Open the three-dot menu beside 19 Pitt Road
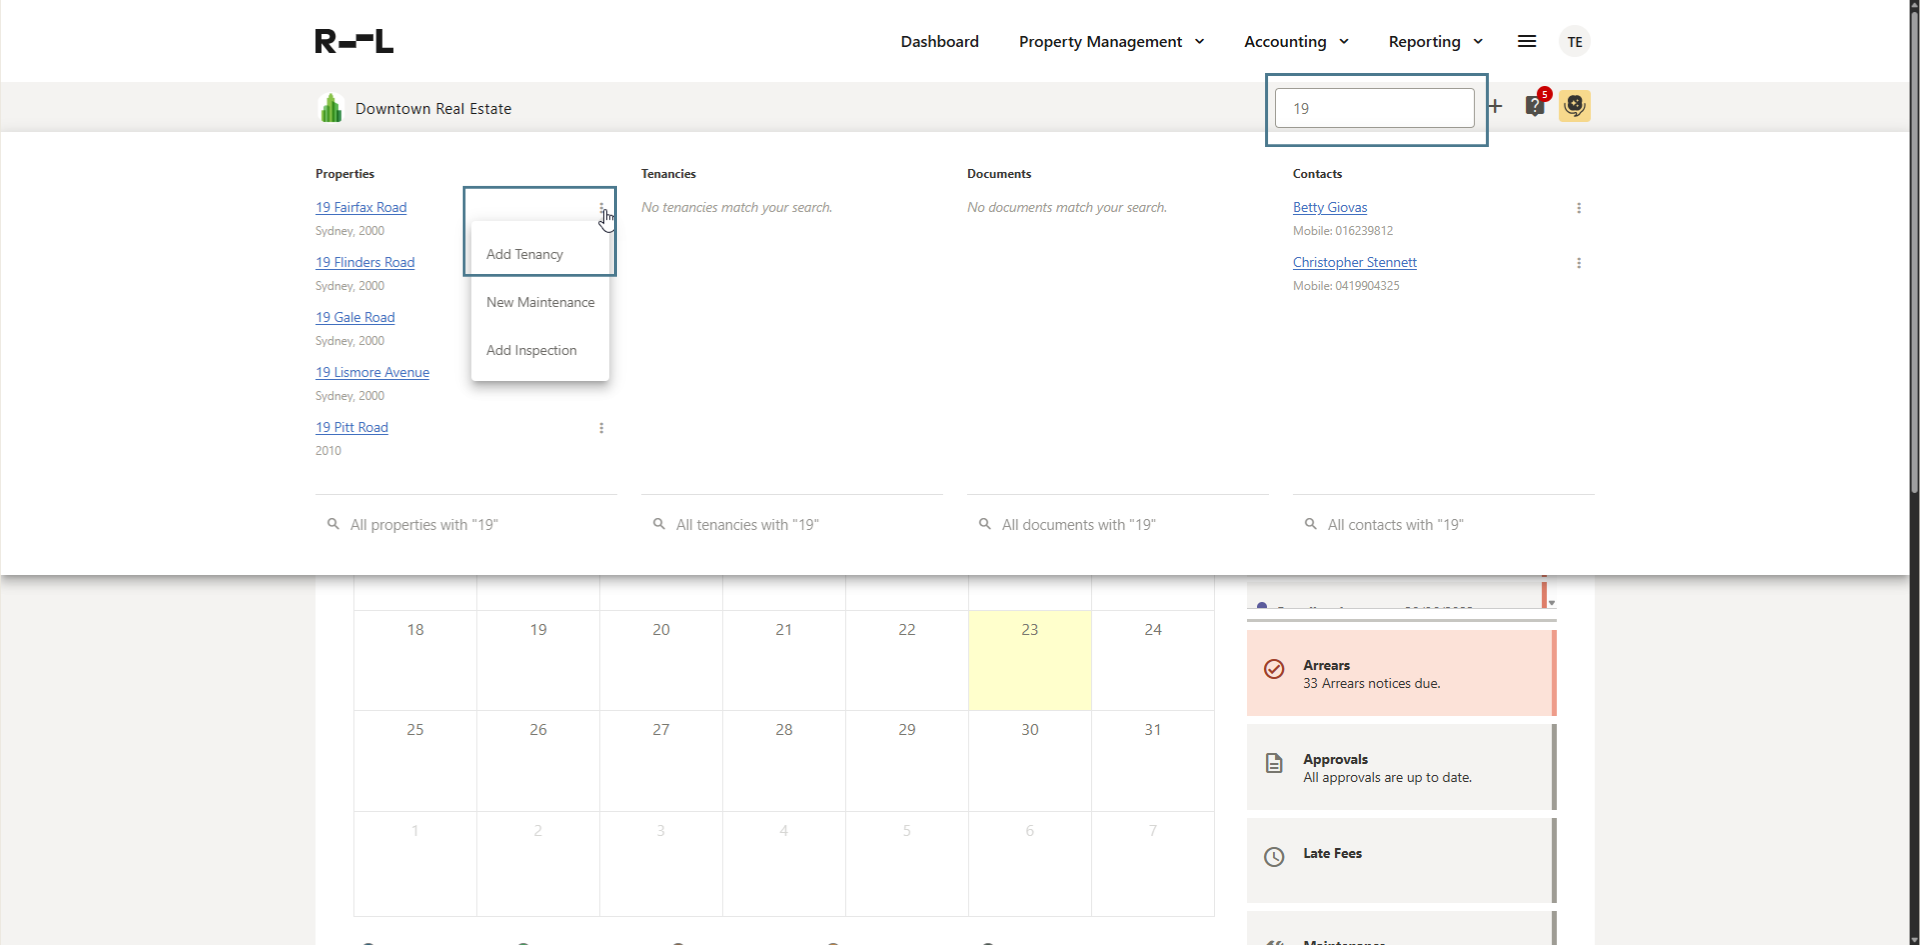The image size is (1920, 945). pos(601,428)
